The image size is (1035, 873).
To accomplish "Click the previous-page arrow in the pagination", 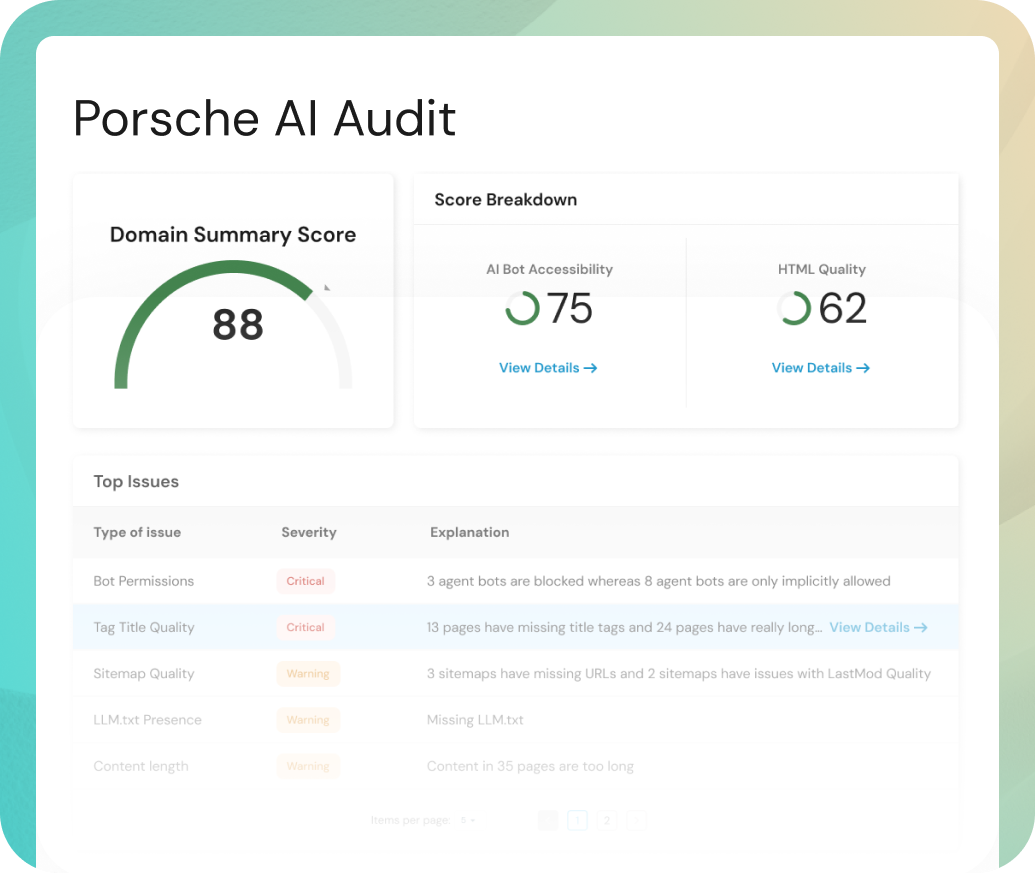I will click(x=547, y=820).
